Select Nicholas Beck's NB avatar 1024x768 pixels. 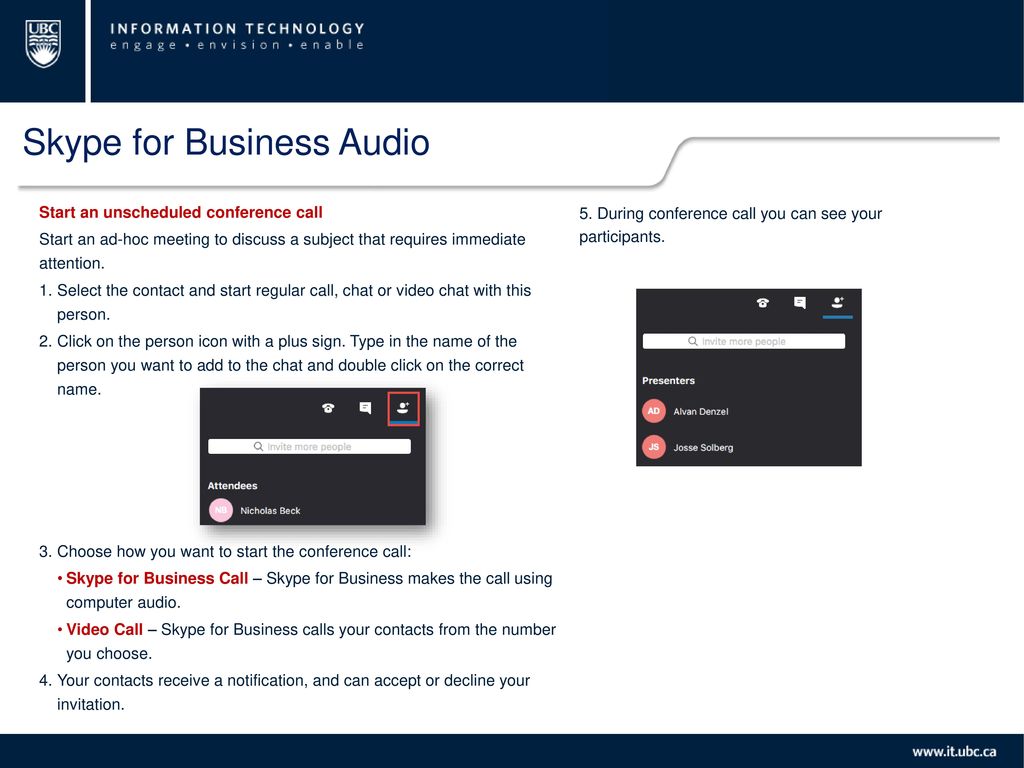pyautogui.click(x=221, y=510)
